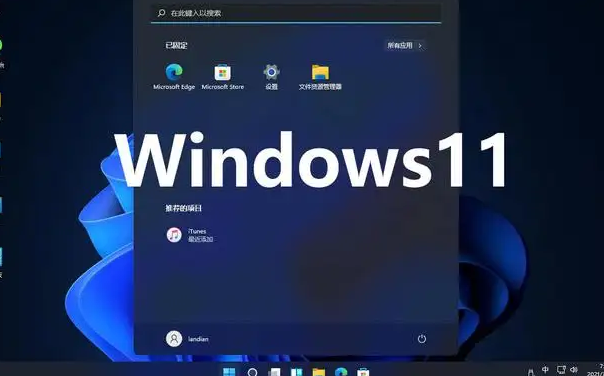Open the landian user account avatar
604x376 pixels.
click(x=174, y=339)
